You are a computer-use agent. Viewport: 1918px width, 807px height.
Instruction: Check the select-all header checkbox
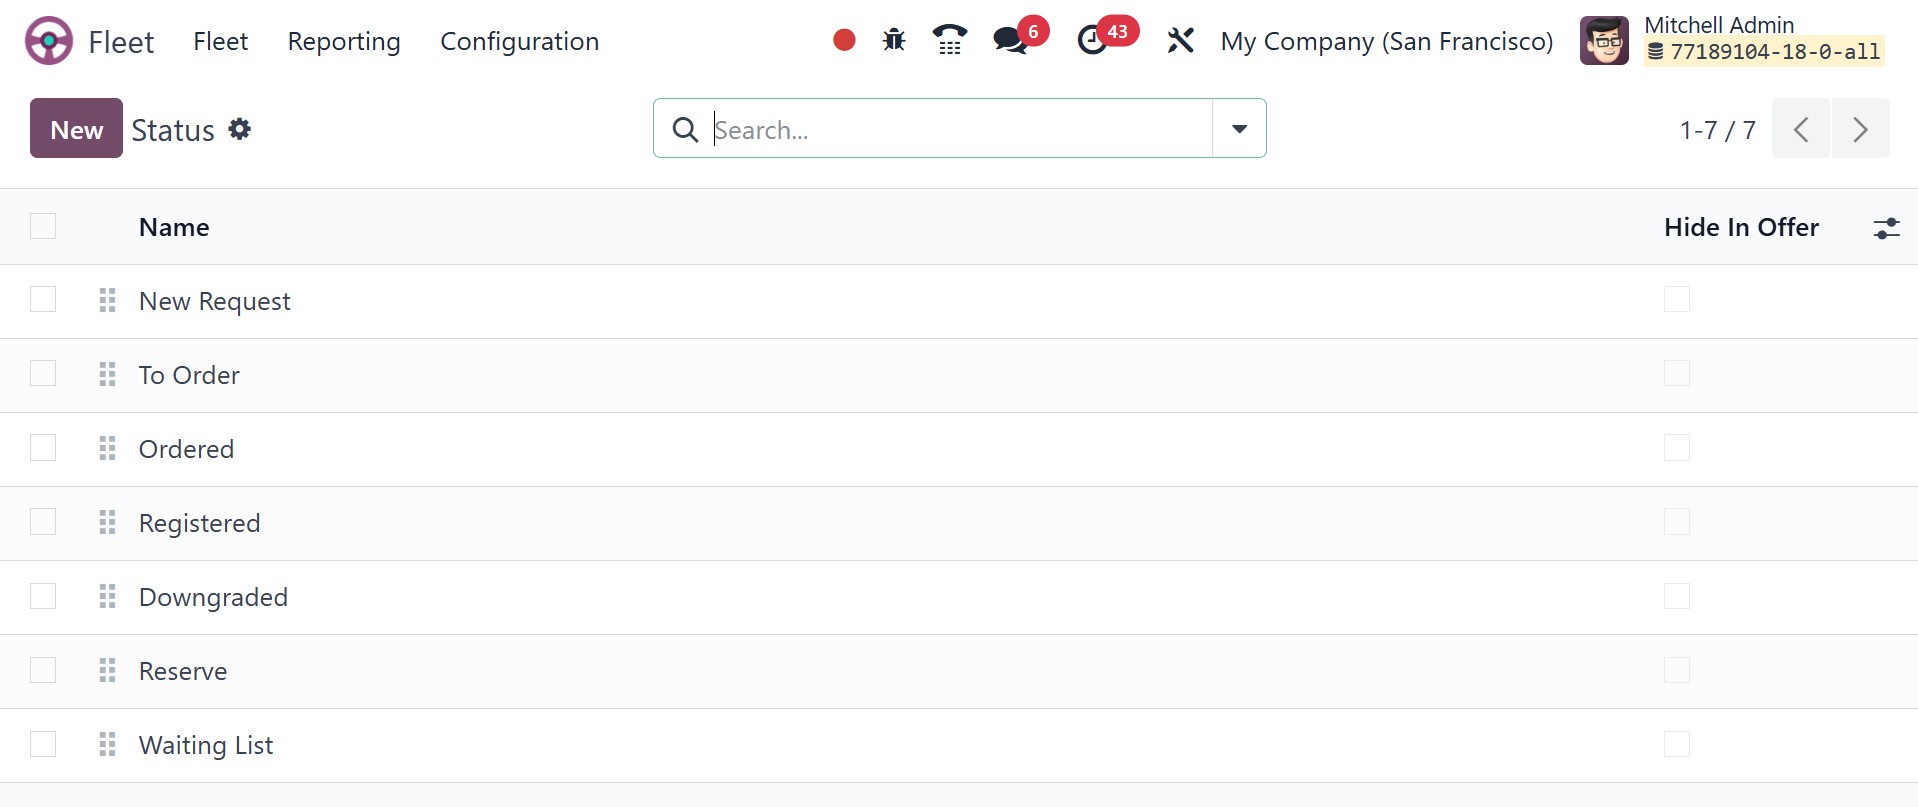pos(43,226)
